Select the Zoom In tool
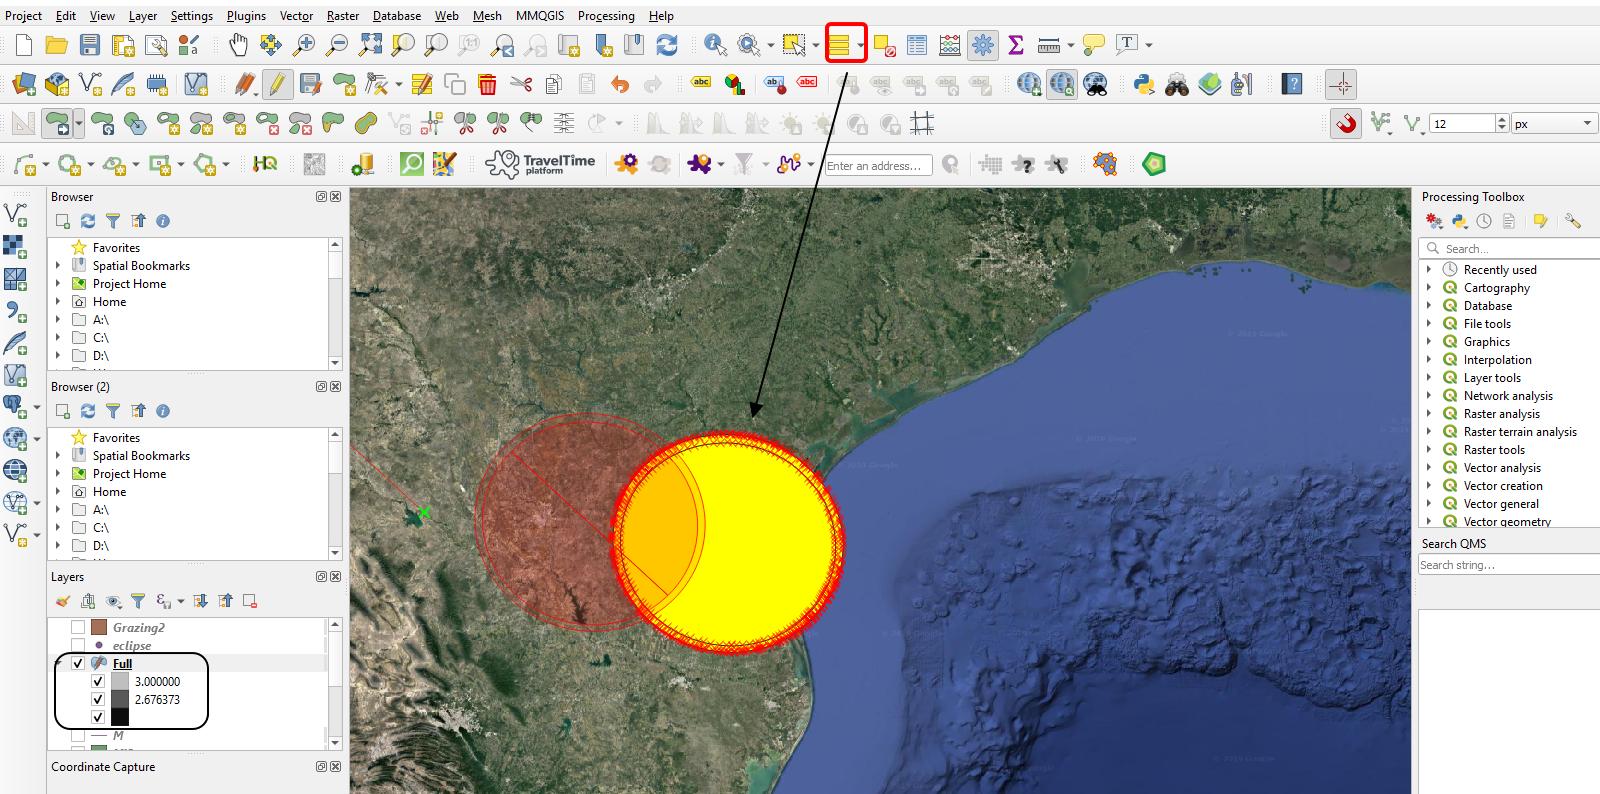 coord(304,45)
